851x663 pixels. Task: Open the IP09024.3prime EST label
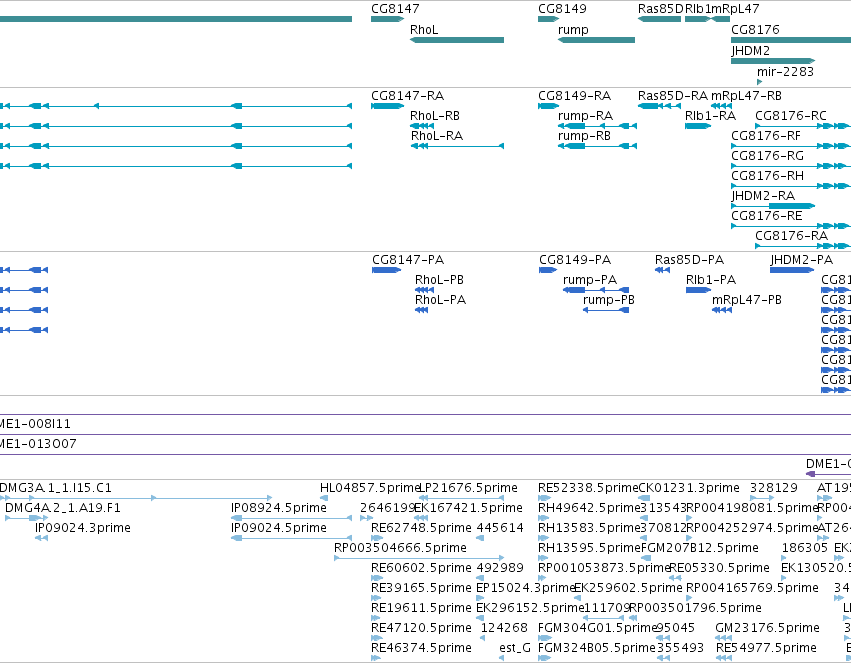83,528
